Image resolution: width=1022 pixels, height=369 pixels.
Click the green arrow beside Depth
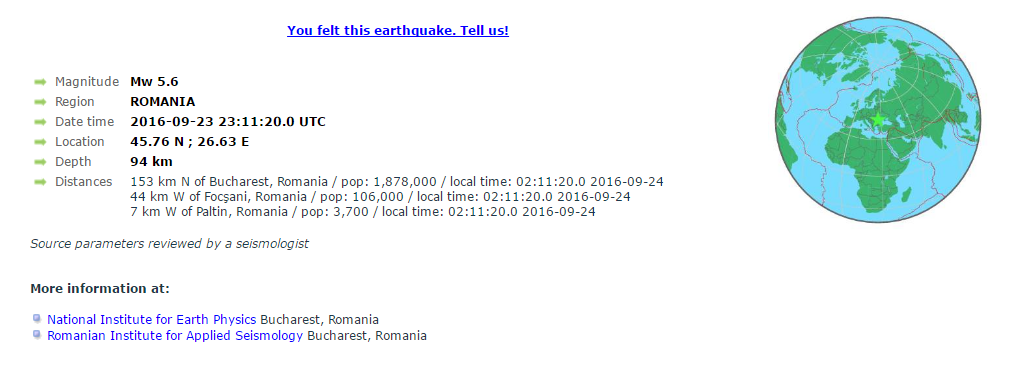point(40,162)
